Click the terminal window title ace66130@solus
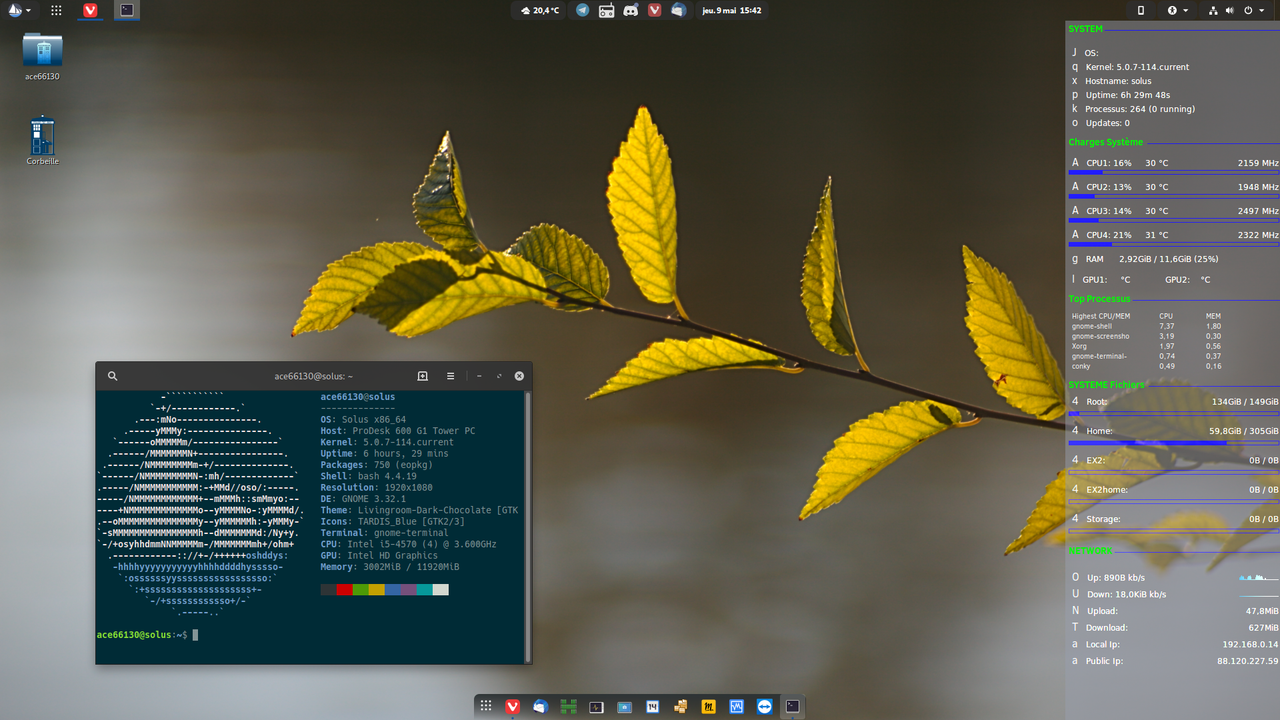This screenshot has width=1280, height=720. pyautogui.click(x=313, y=376)
